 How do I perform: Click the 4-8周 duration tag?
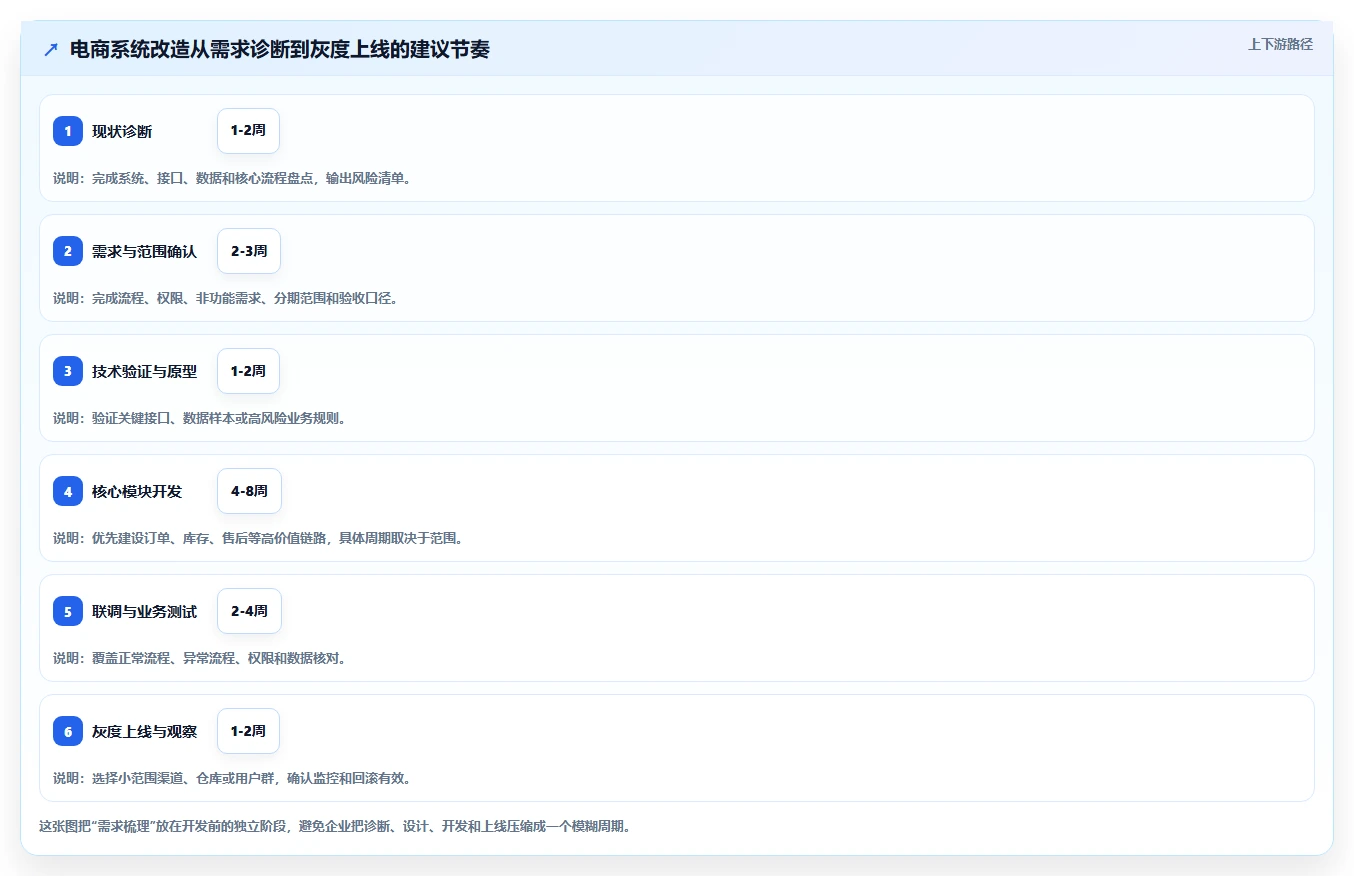249,491
